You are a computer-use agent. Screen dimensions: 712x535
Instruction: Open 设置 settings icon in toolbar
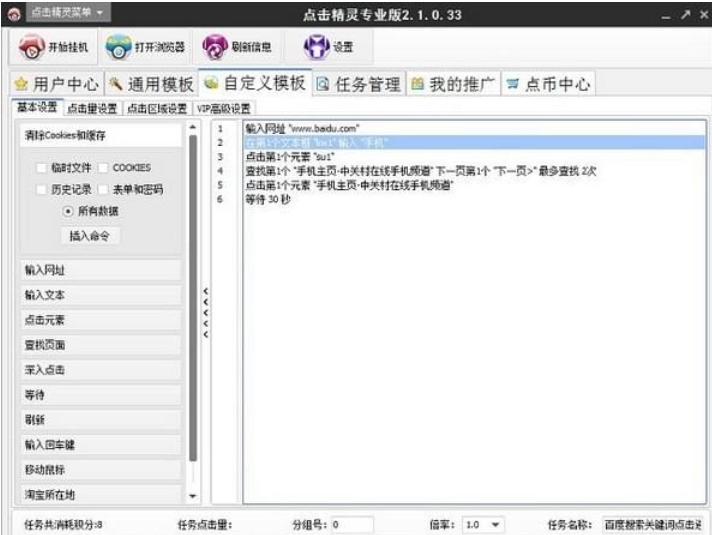coord(316,47)
